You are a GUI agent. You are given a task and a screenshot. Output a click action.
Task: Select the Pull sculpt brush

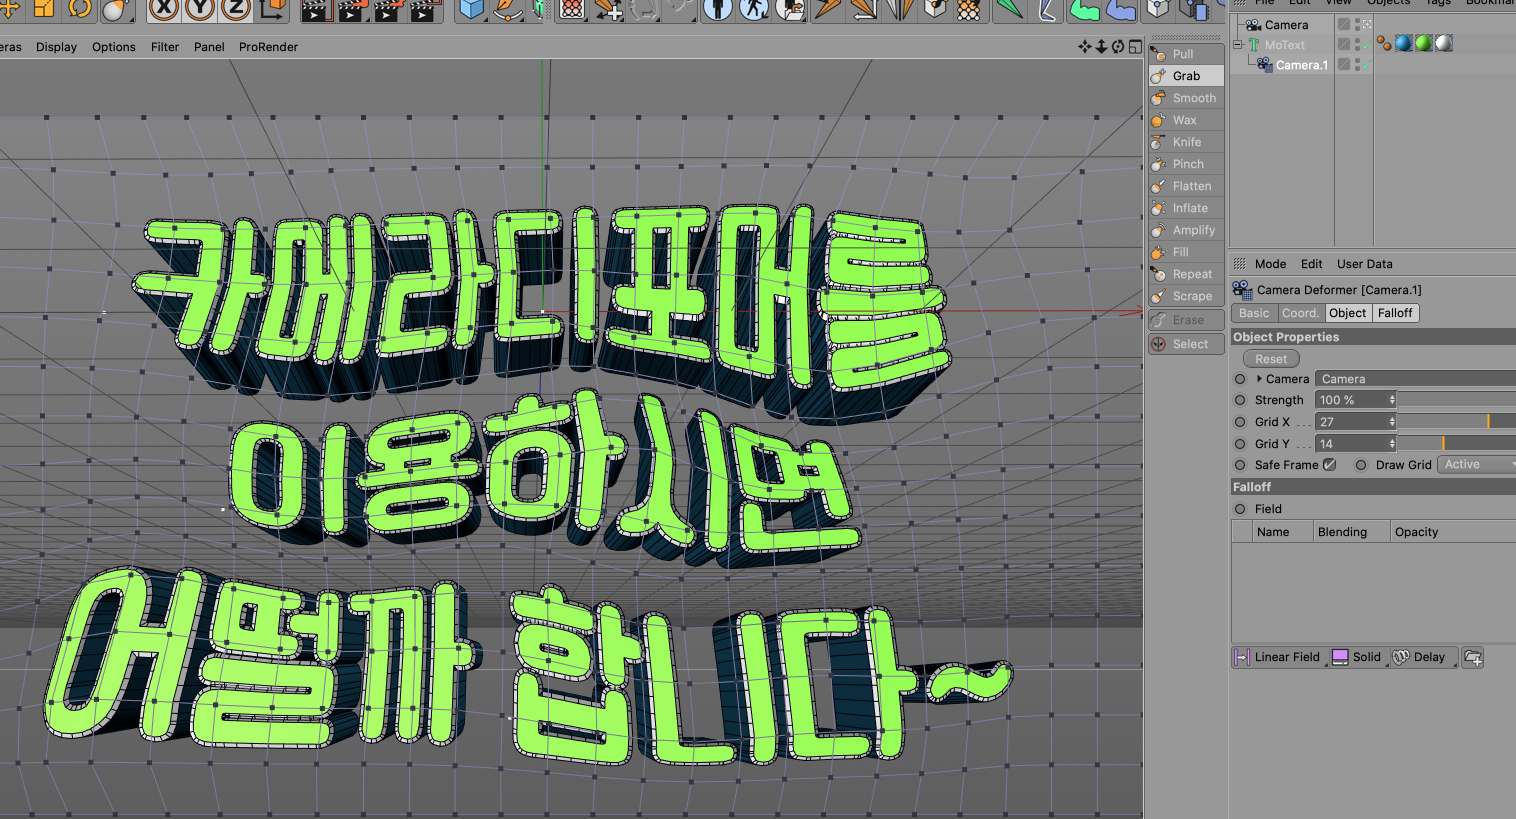(1186, 54)
